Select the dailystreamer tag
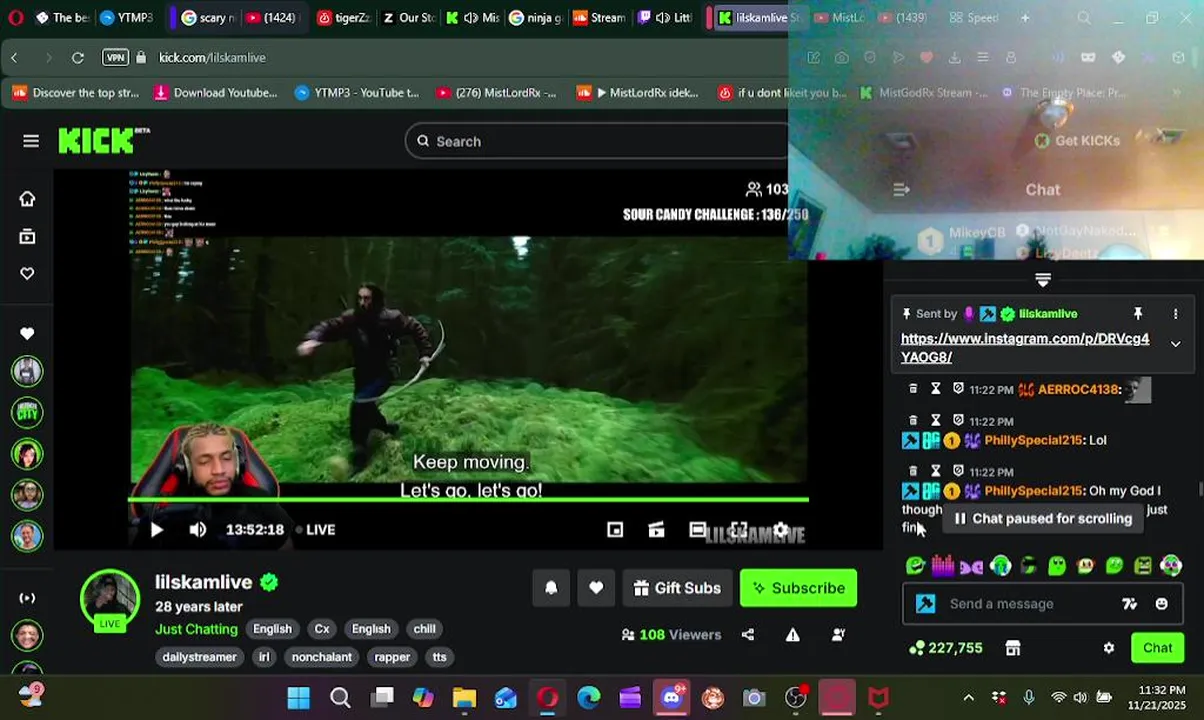1204x720 pixels. pyautogui.click(x=199, y=657)
